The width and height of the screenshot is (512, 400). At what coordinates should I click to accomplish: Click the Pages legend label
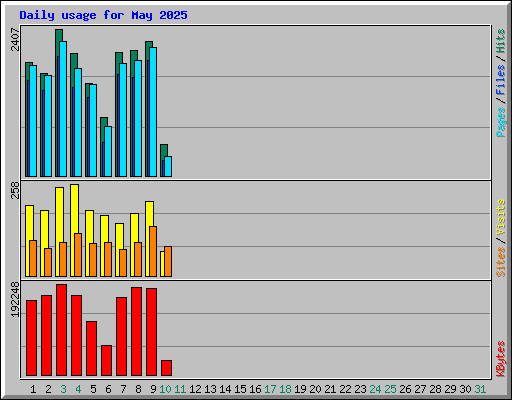click(x=500, y=122)
